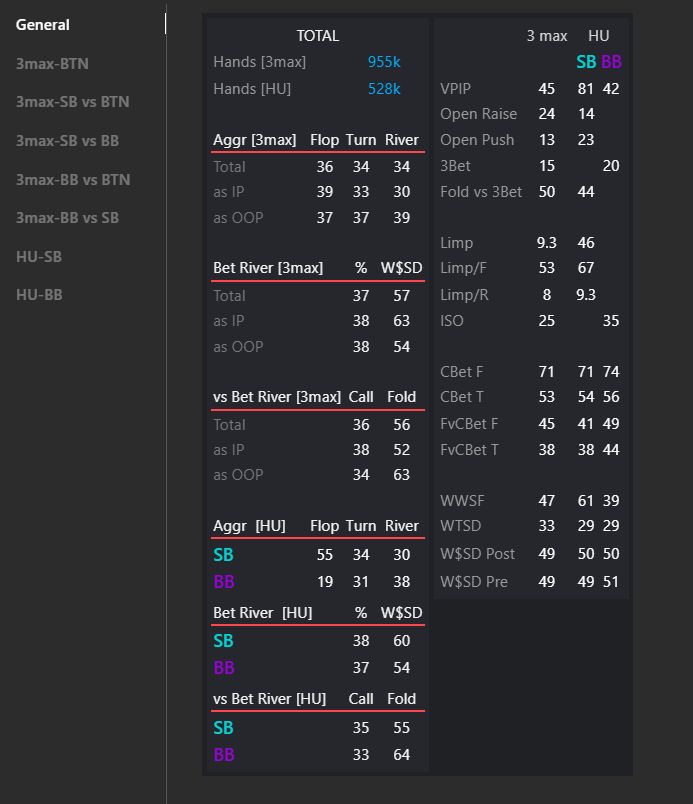This screenshot has width=693, height=804.
Task: Click the Aggr [HU] section header
Action: [249, 526]
